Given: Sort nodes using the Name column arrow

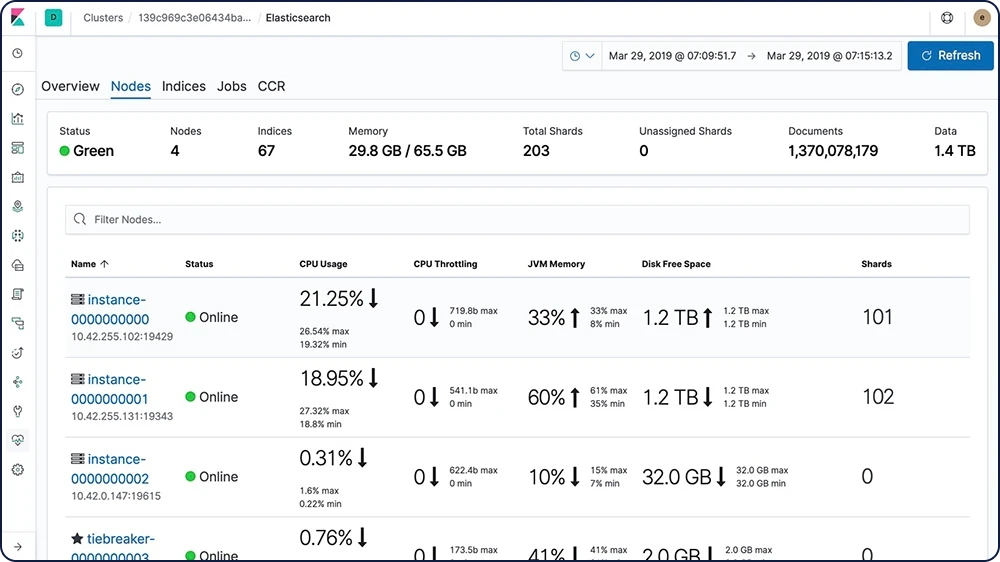Looking at the screenshot, I should (x=105, y=264).
